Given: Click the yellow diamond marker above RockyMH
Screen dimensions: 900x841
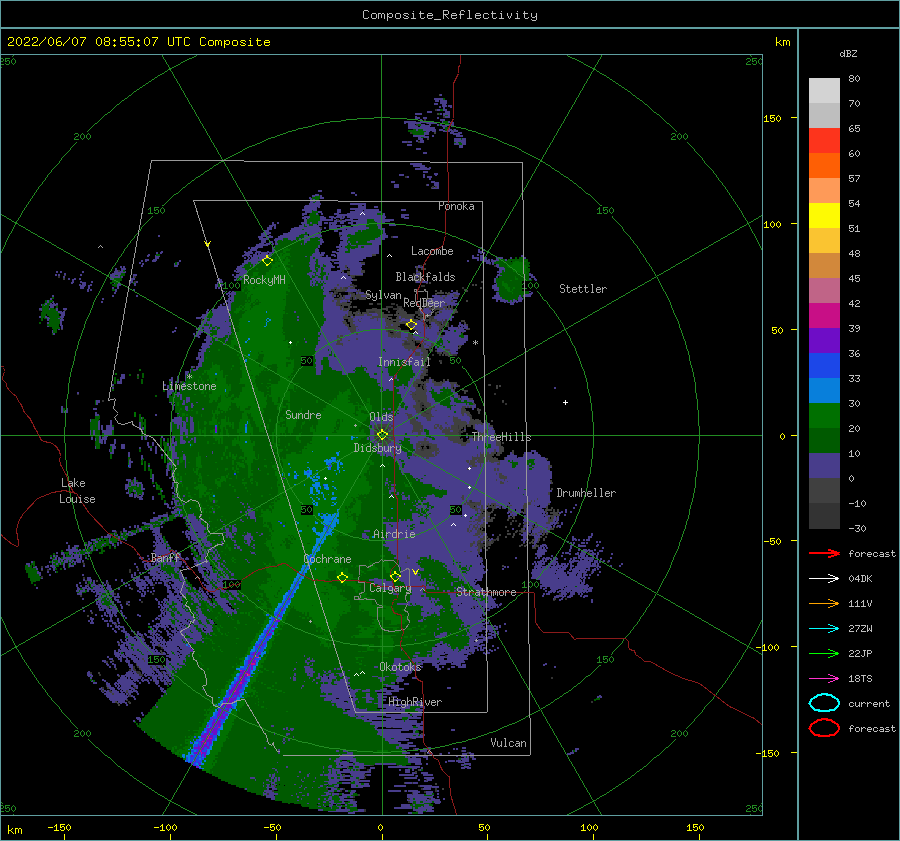Looking at the screenshot, I should 267,261.
